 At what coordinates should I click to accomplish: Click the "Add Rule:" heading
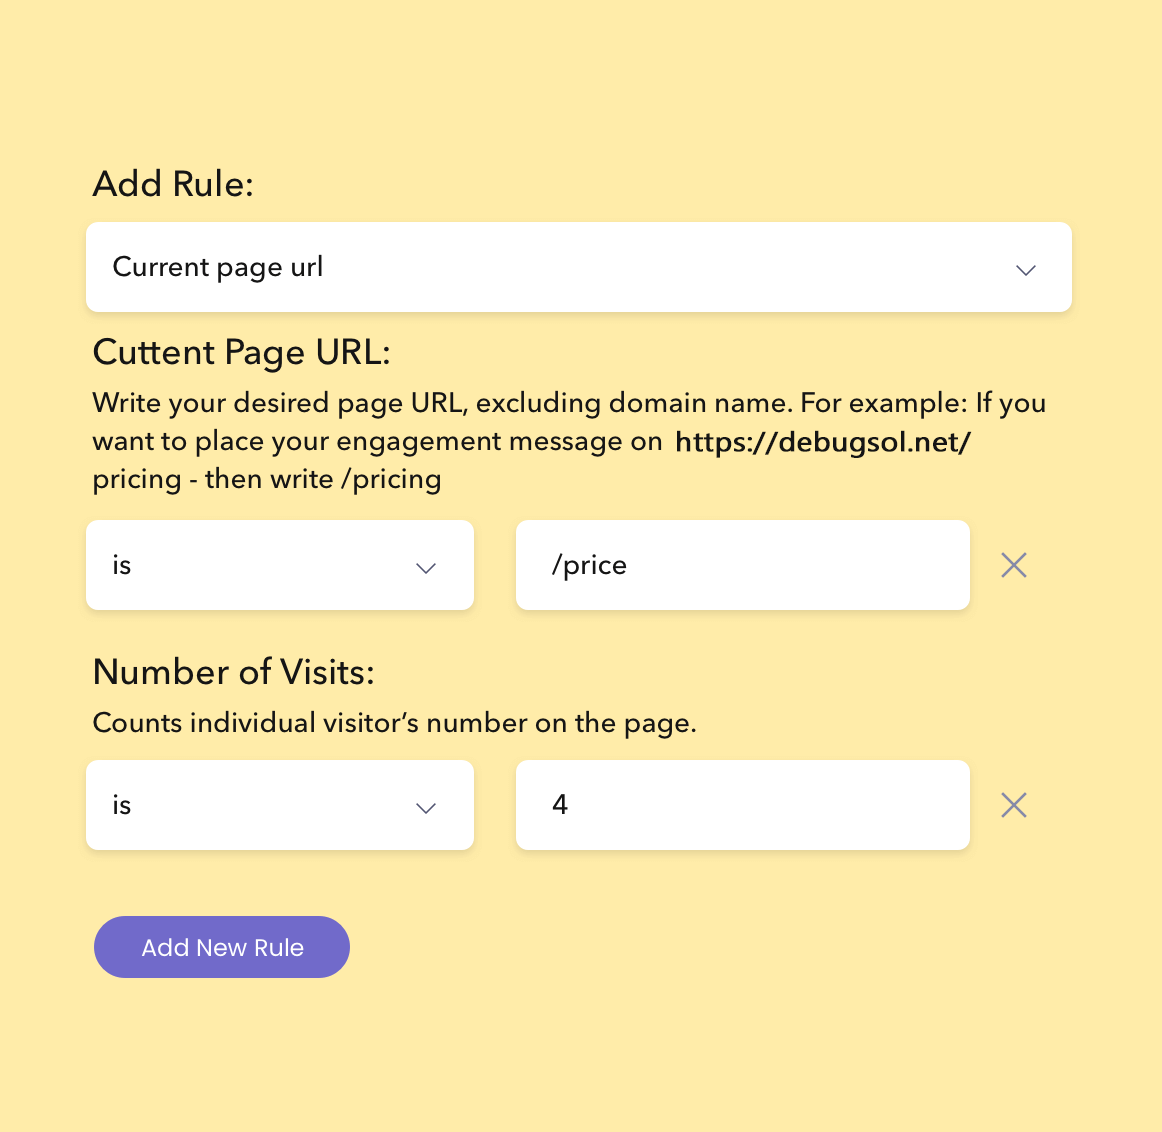173,184
